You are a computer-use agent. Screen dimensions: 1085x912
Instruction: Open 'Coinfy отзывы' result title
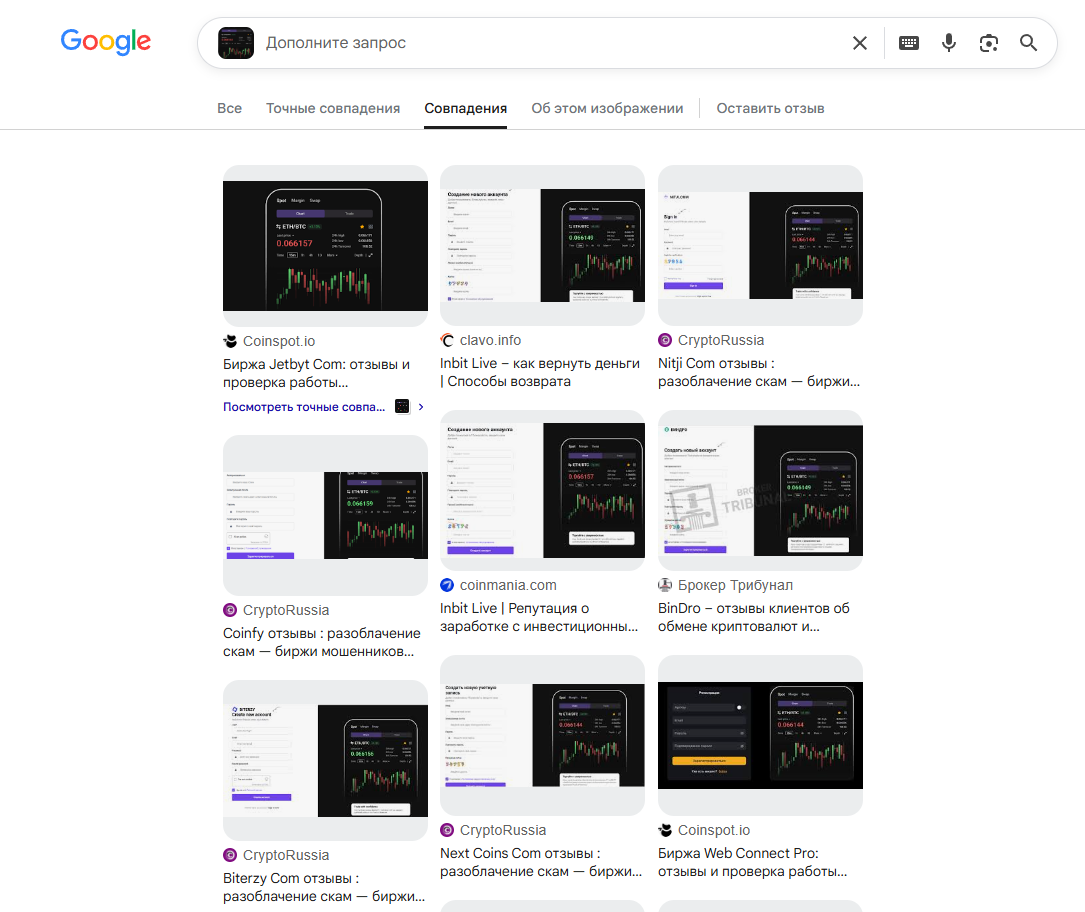pyautogui.click(x=322, y=642)
